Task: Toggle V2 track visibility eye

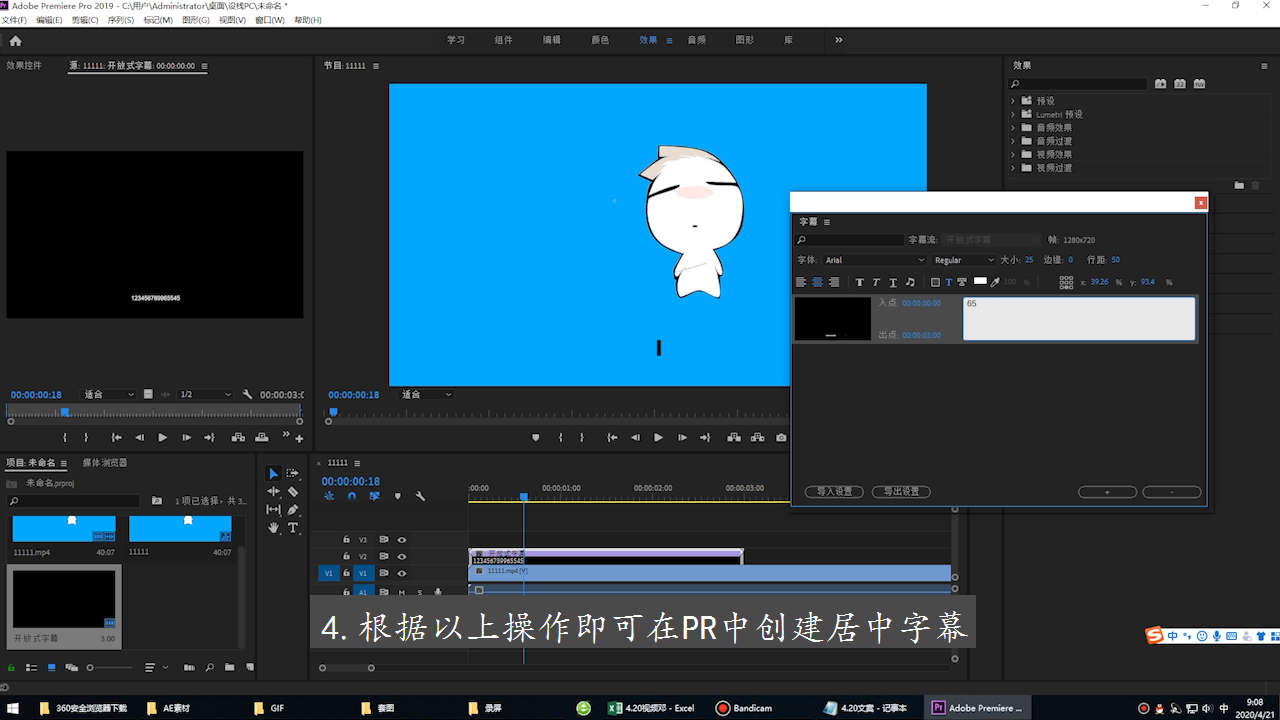Action: [401, 556]
